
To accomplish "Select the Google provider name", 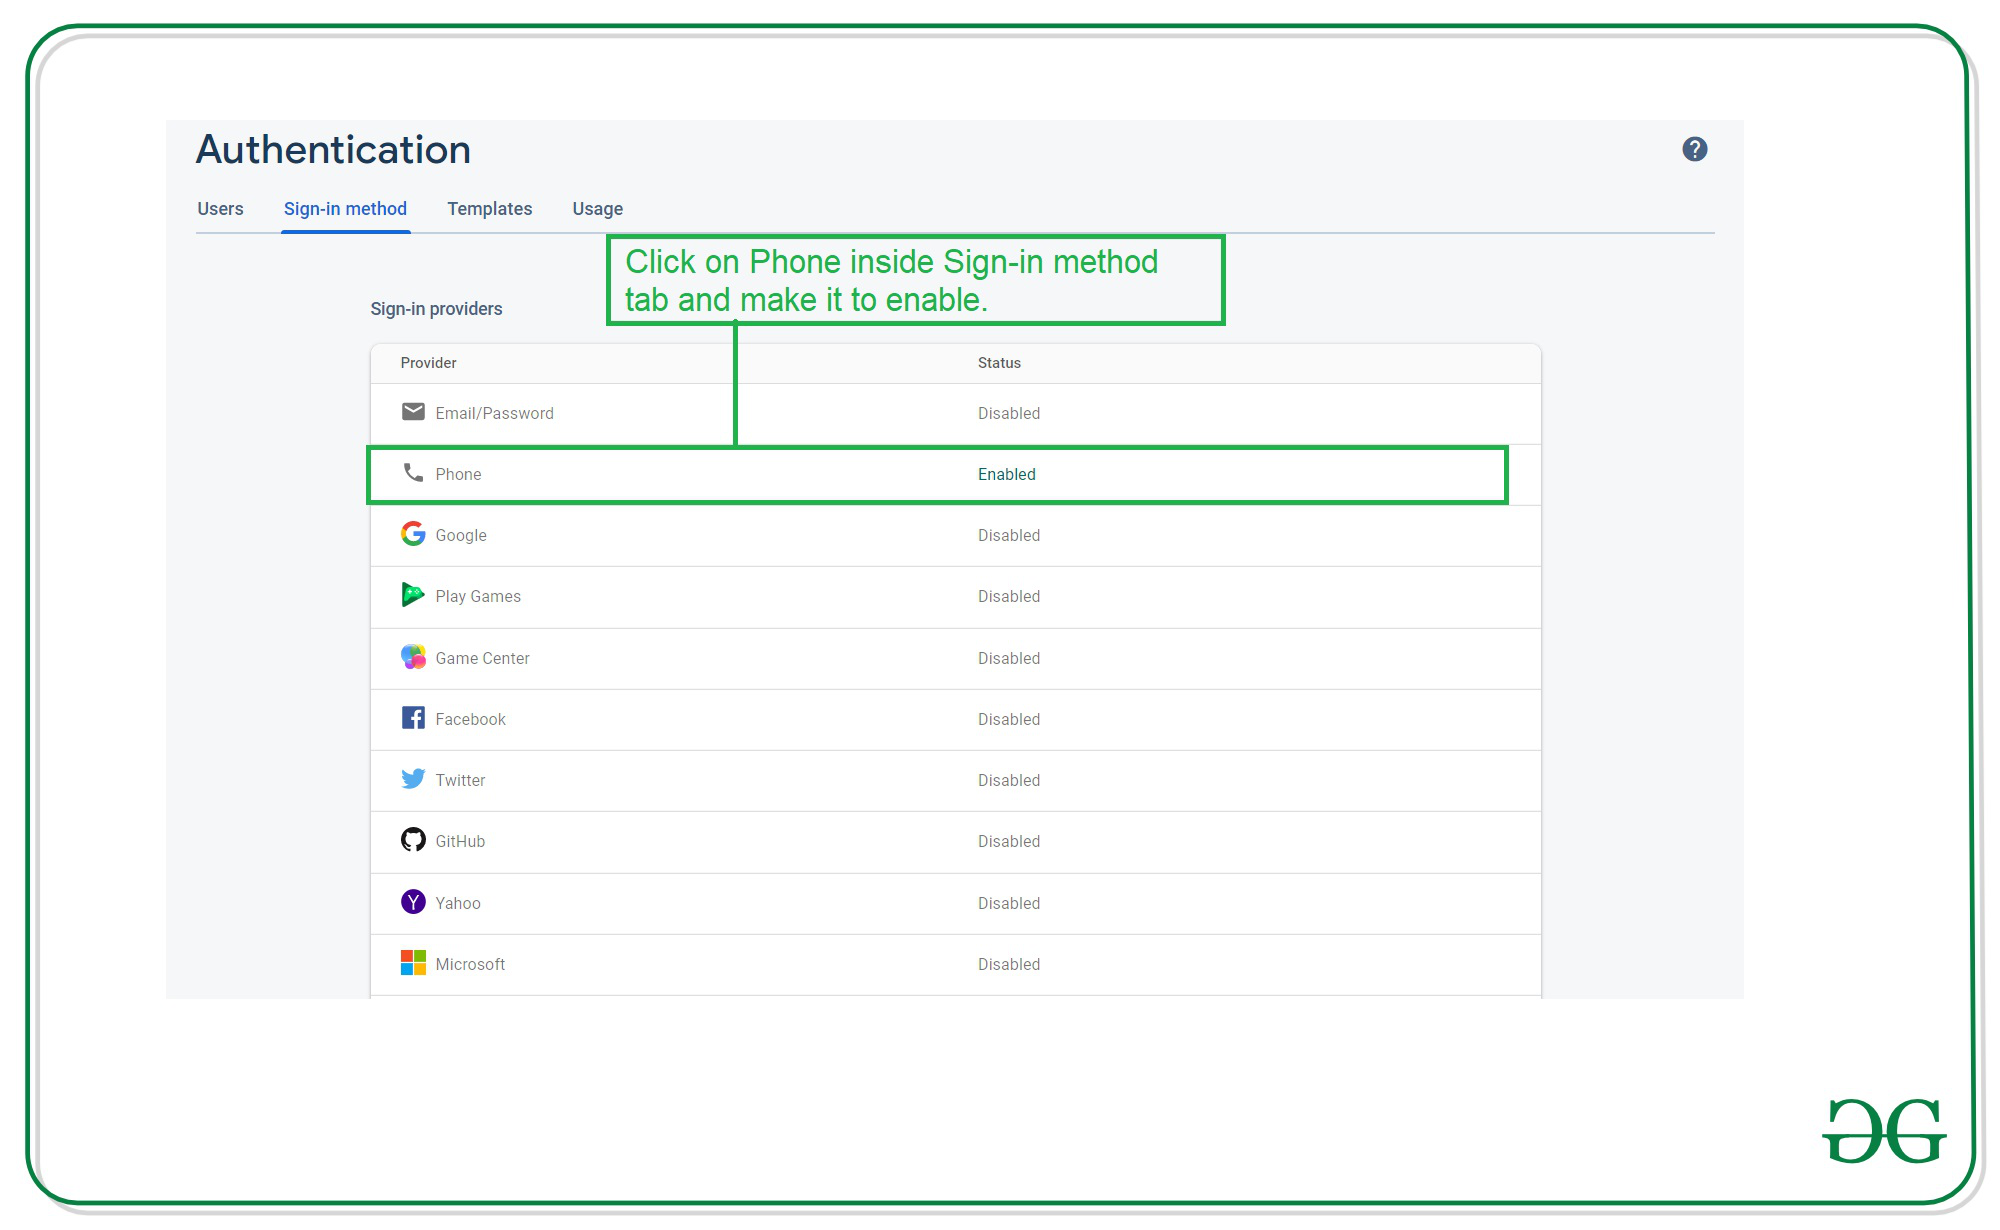I will click(461, 535).
